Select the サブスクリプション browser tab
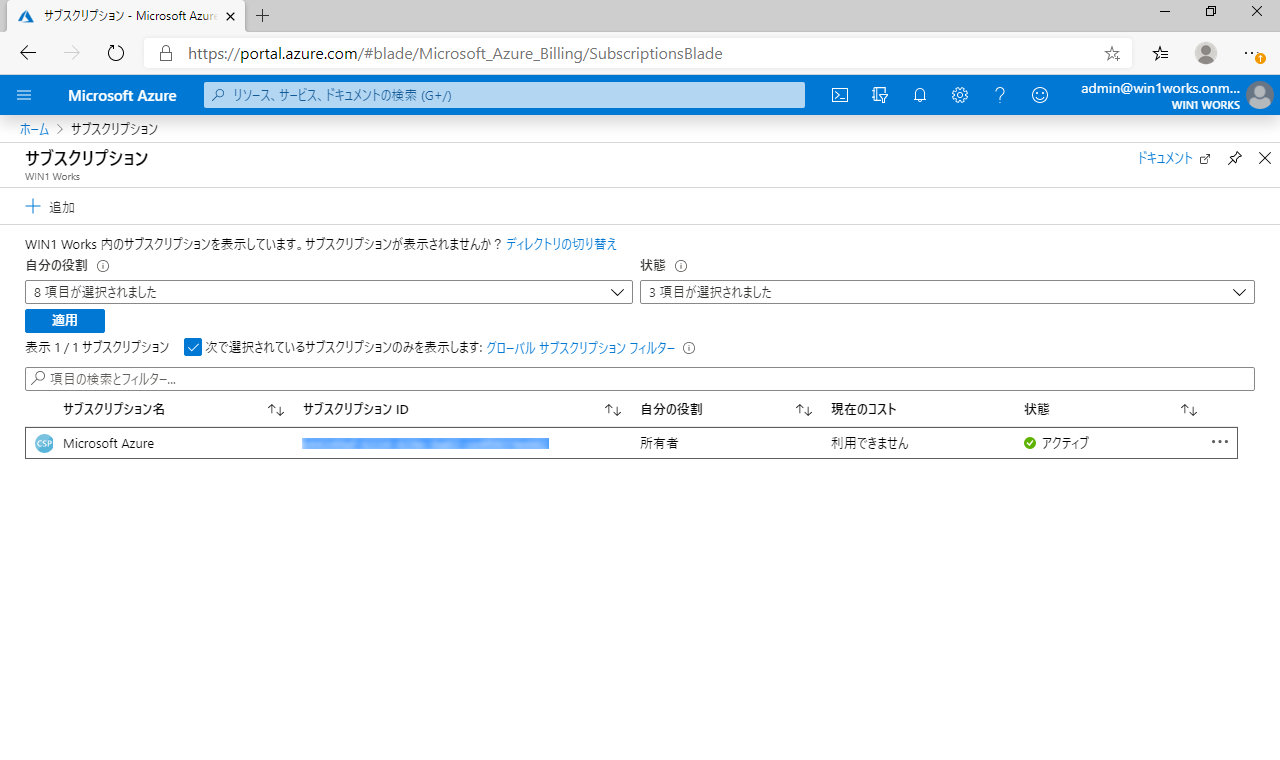This screenshot has width=1280, height=760. click(x=125, y=16)
